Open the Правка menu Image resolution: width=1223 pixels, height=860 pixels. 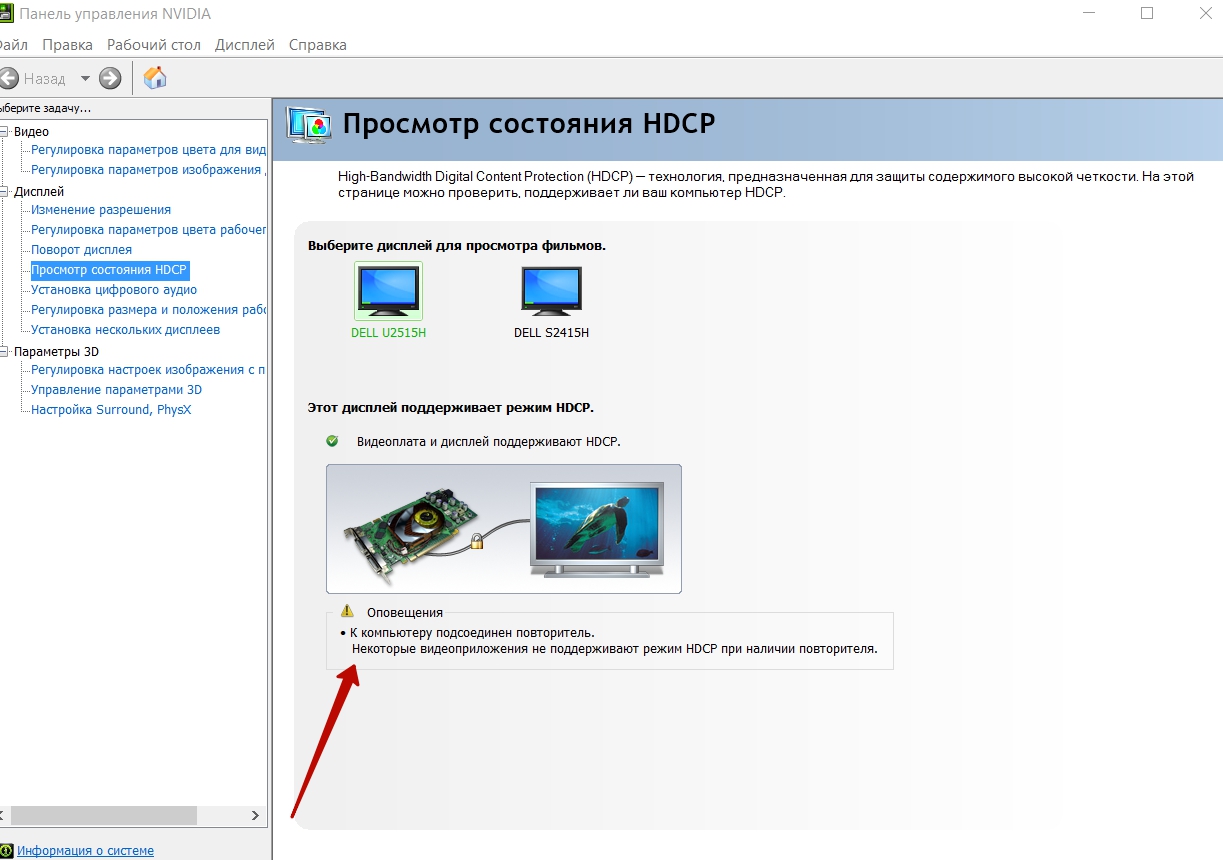tap(67, 45)
